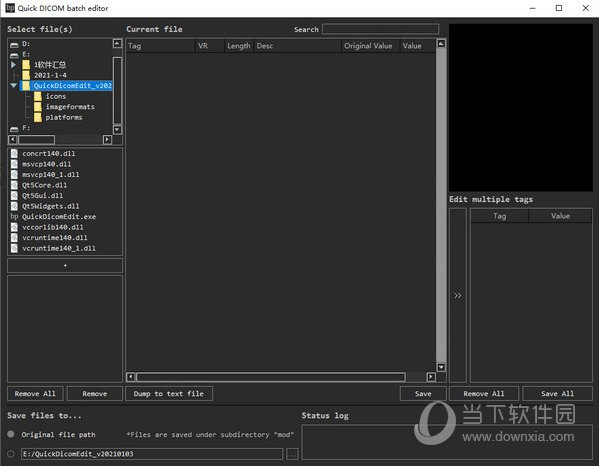
Task: Click the Desc column header
Action: (298, 46)
